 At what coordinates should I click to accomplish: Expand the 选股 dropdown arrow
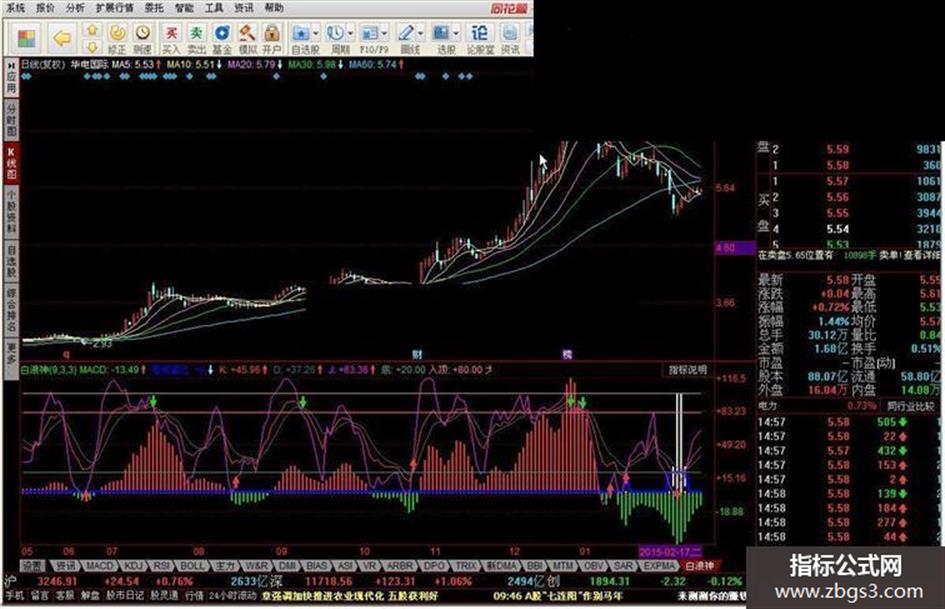pyautogui.click(x=456, y=34)
